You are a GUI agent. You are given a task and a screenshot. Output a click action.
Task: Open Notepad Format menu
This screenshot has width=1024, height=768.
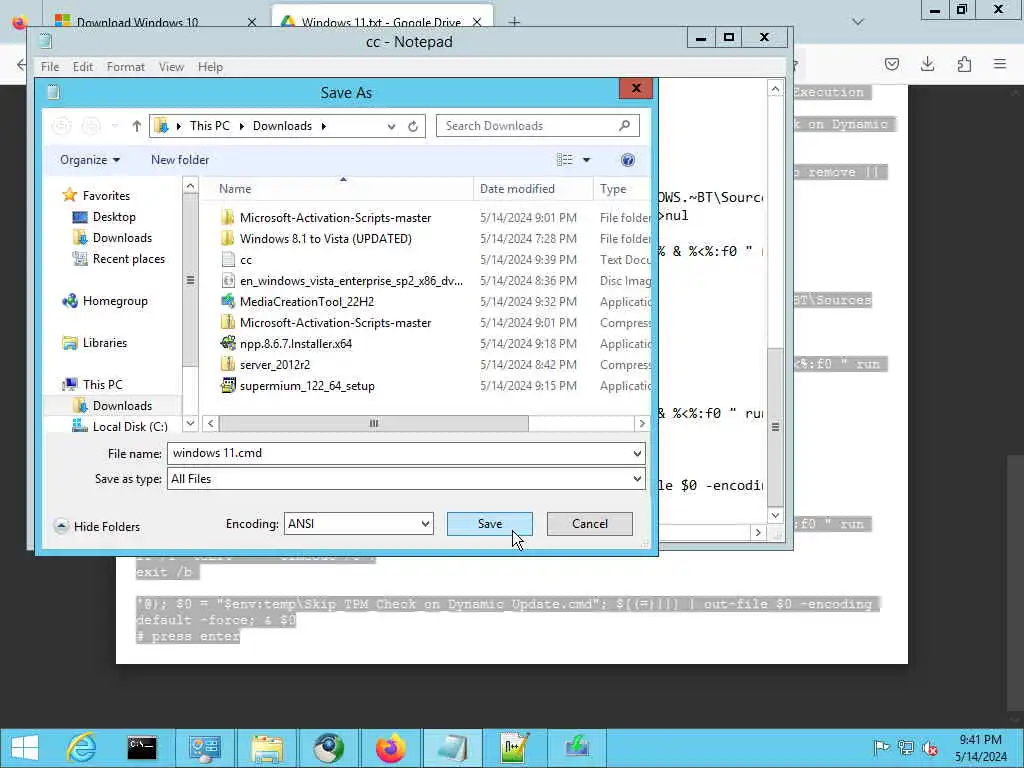[x=125, y=67]
